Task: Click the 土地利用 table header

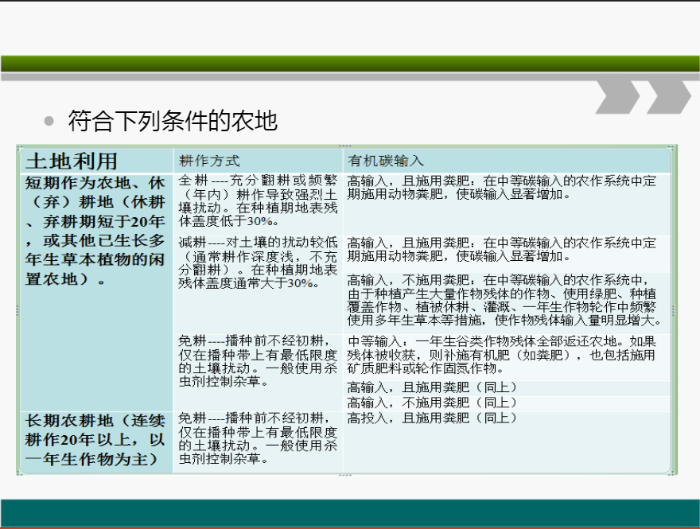Action: click(x=72, y=161)
